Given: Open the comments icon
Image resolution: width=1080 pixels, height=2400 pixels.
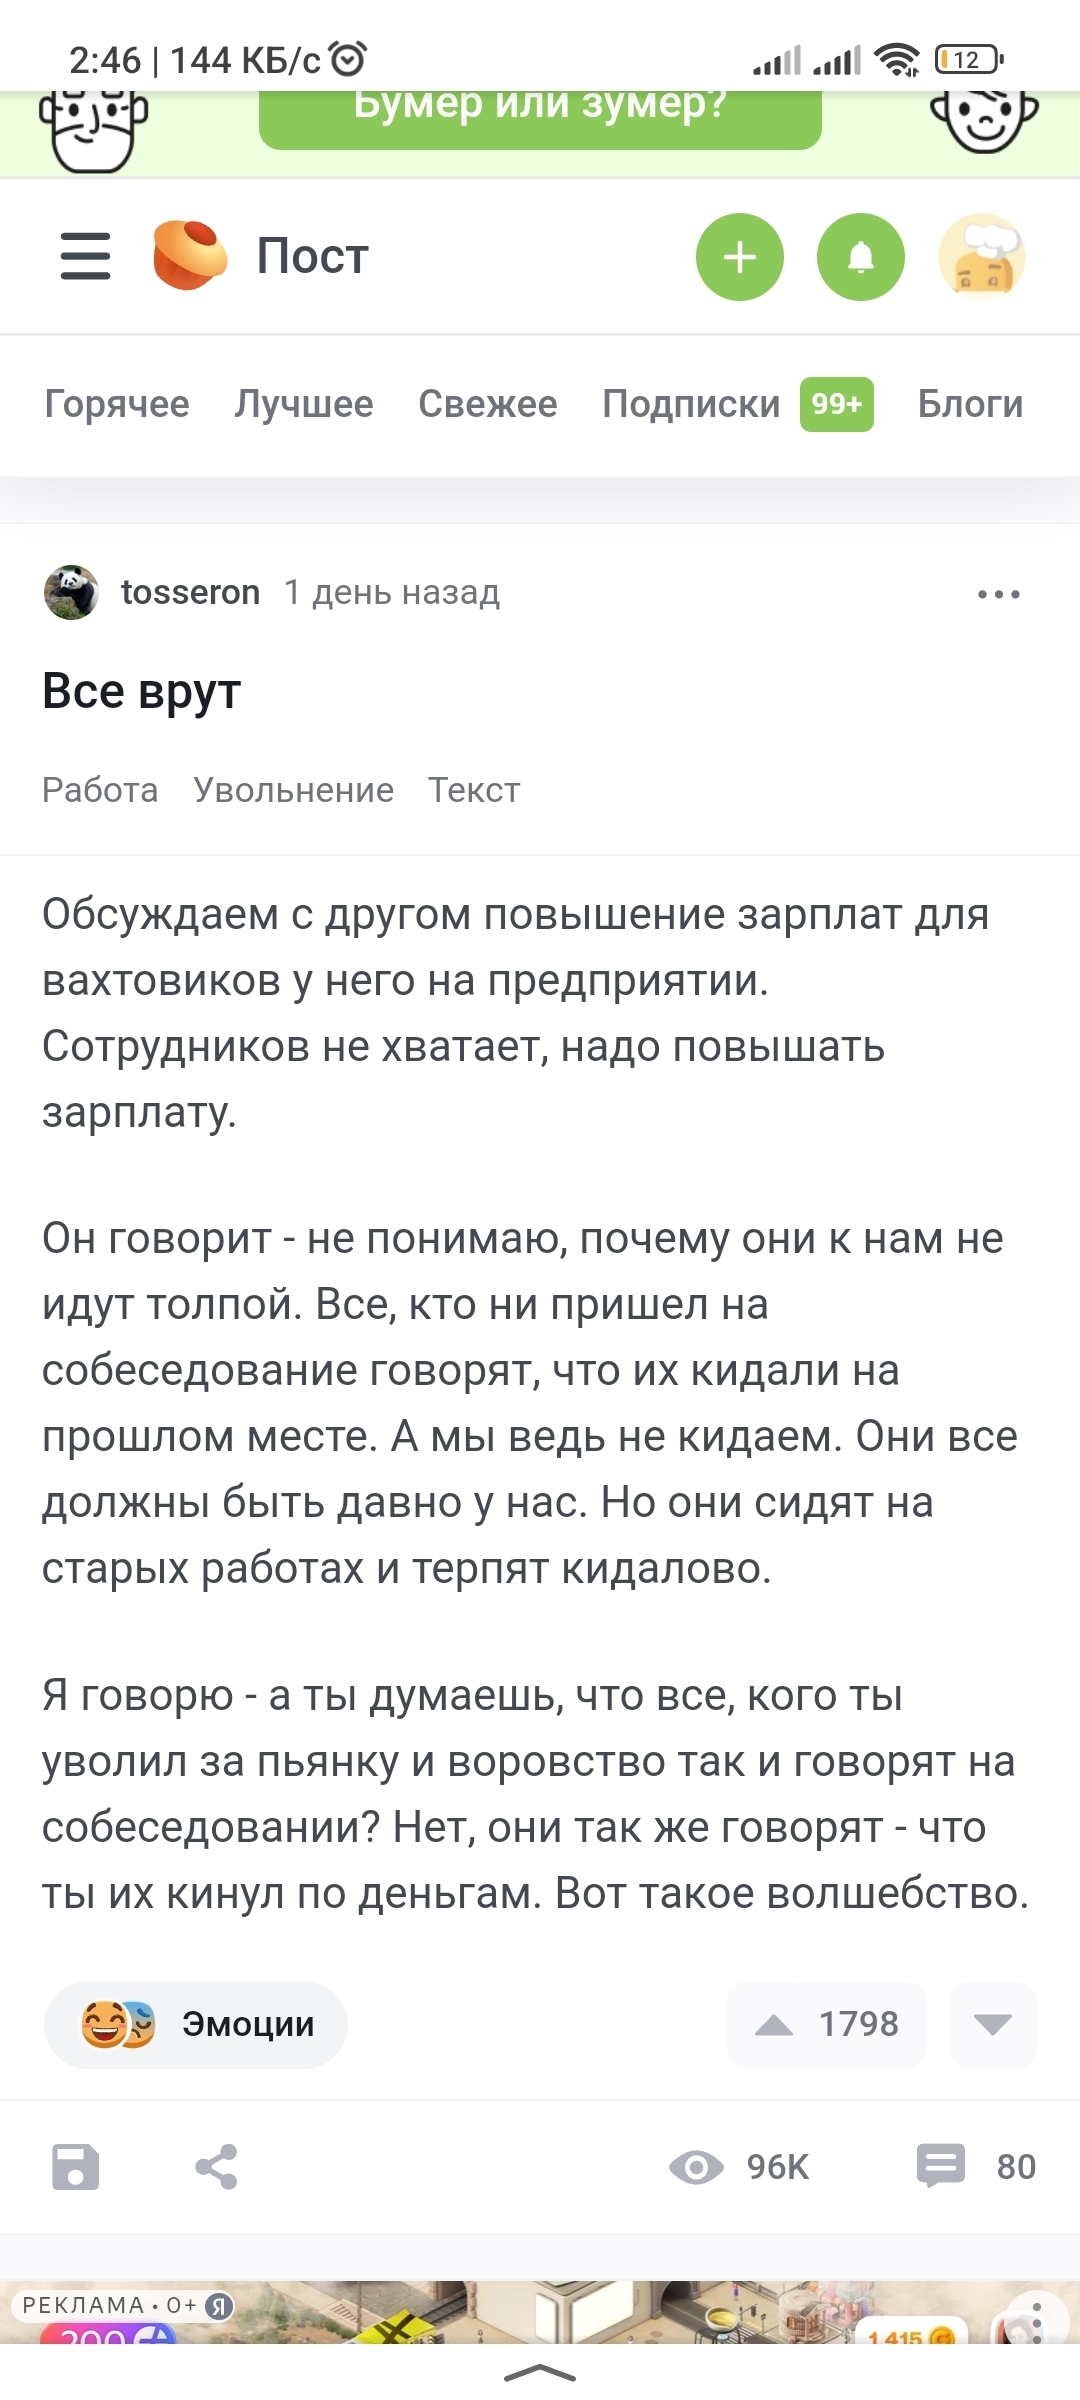Looking at the screenshot, I should (x=940, y=2166).
